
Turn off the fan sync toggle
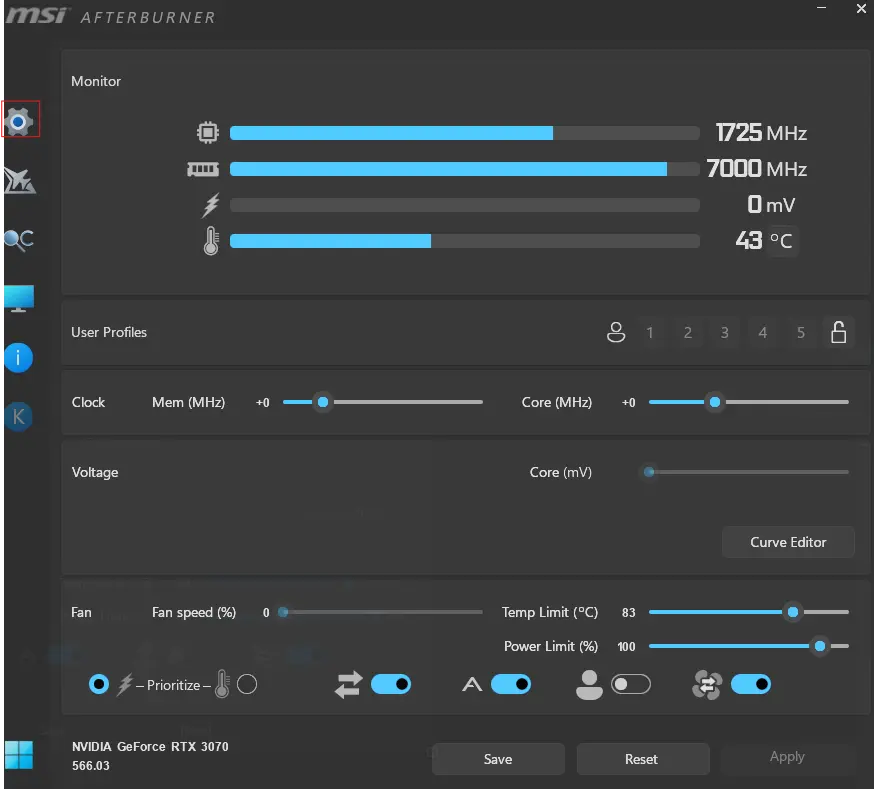[750, 684]
